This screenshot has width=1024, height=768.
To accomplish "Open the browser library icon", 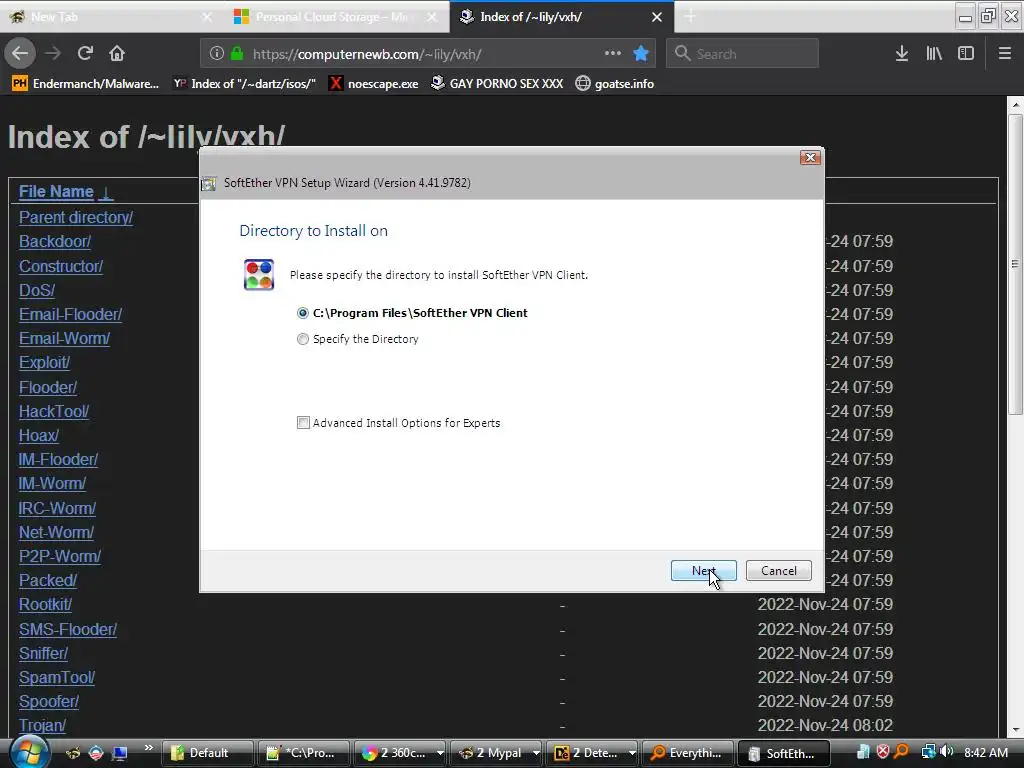I will 934,54.
